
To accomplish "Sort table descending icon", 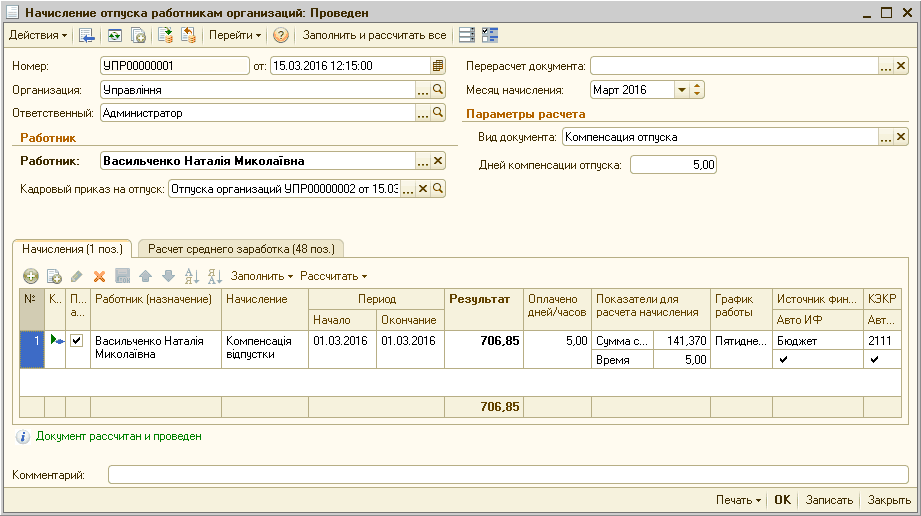I will (x=215, y=276).
